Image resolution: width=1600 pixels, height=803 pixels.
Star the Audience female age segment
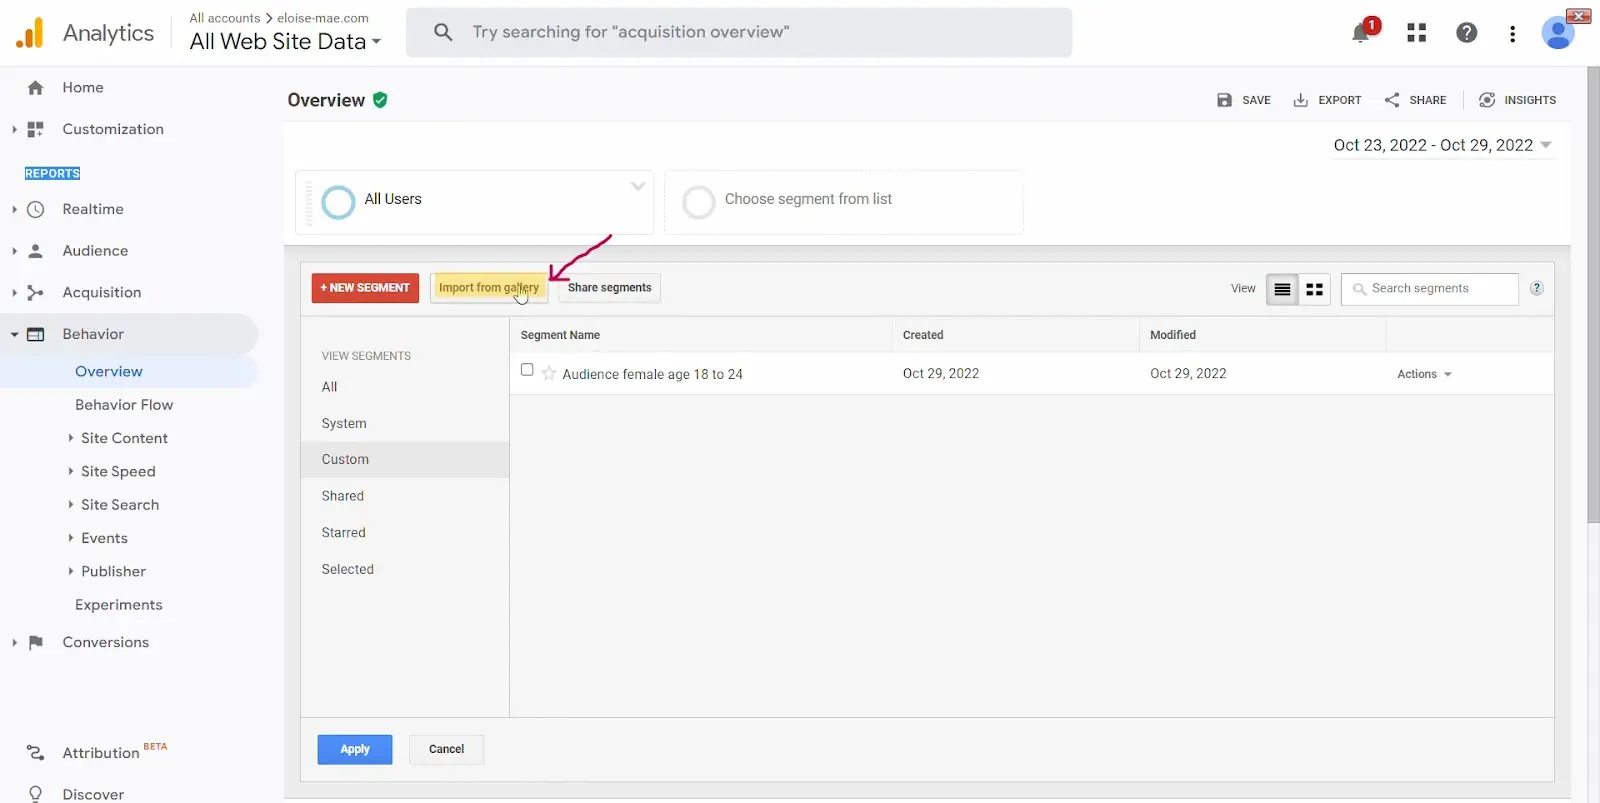549,374
